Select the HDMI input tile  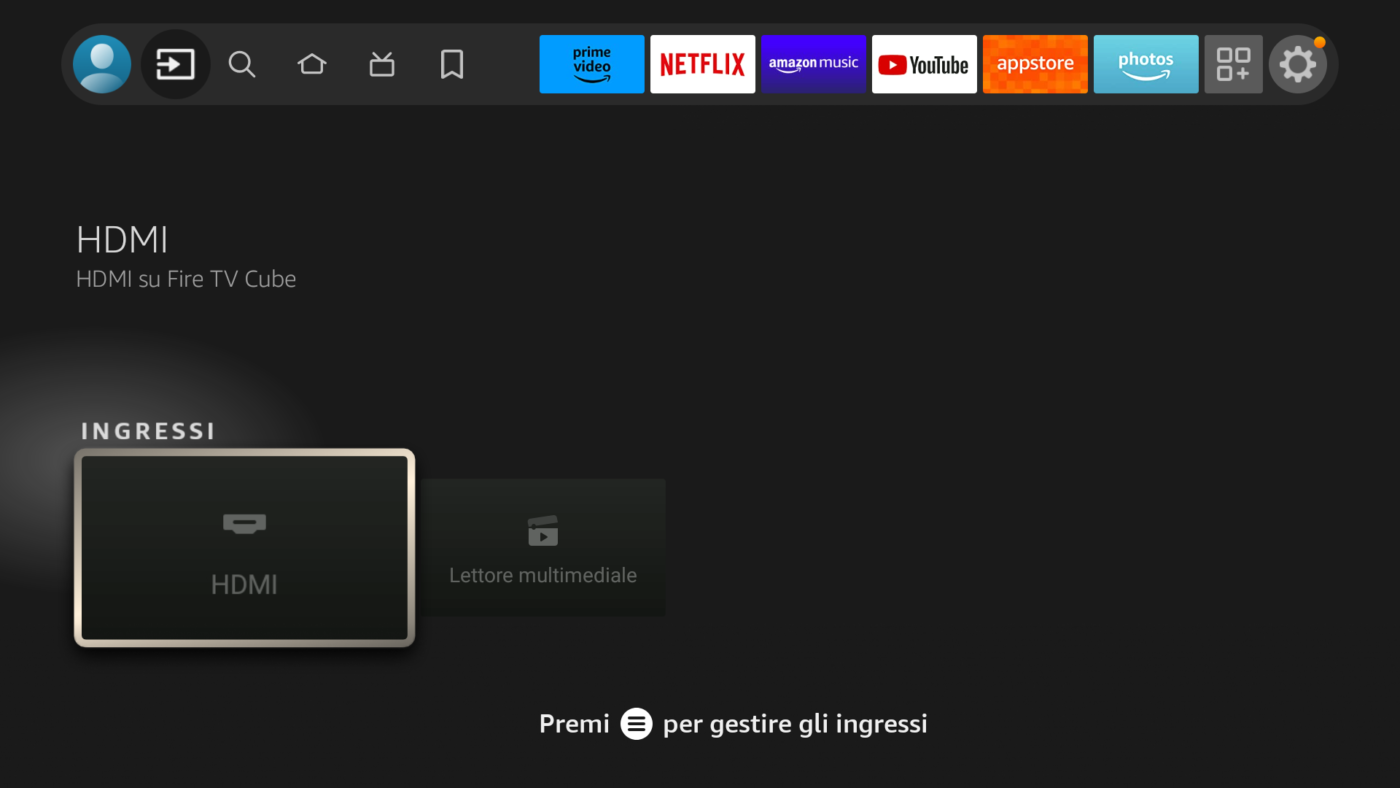tap(243, 548)
